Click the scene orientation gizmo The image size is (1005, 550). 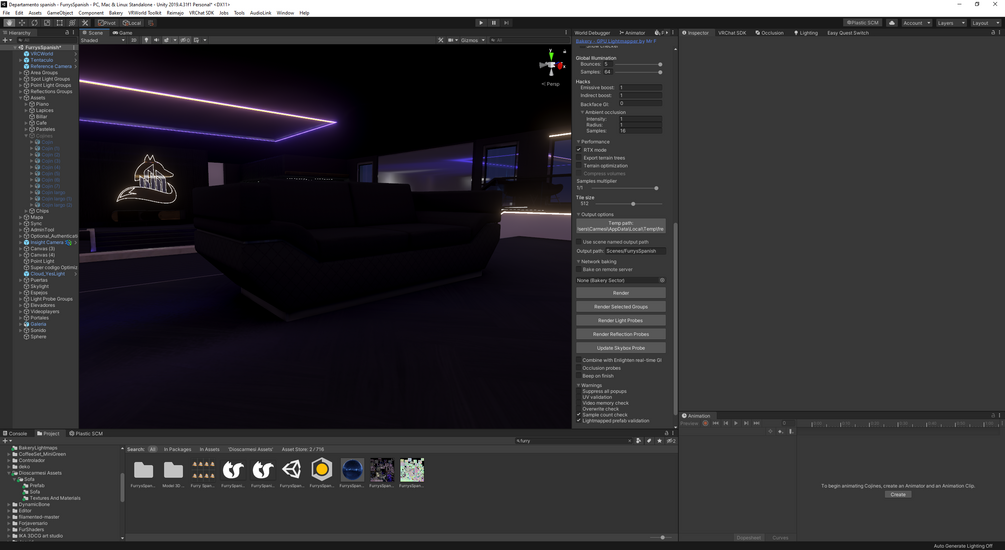tap(551, 65)
